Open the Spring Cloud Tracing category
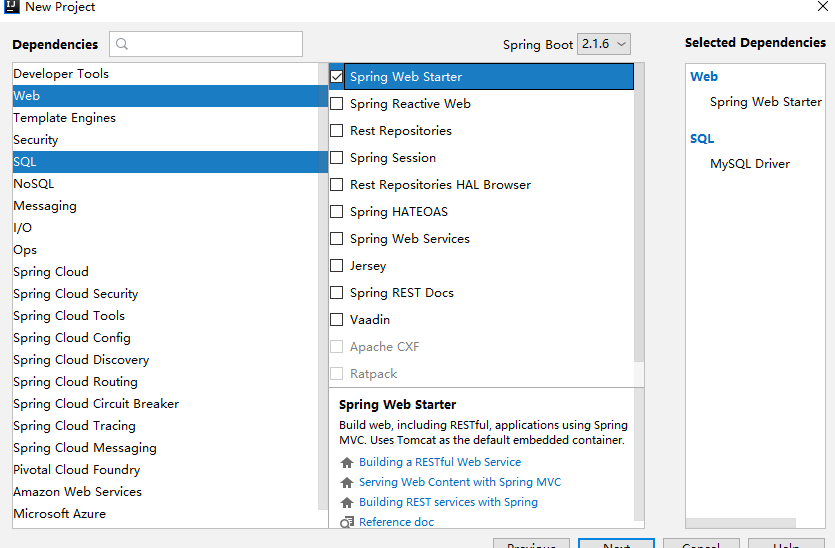Viewport: 835px width, 548px height. pyautogui.click(x=165, y=426)
